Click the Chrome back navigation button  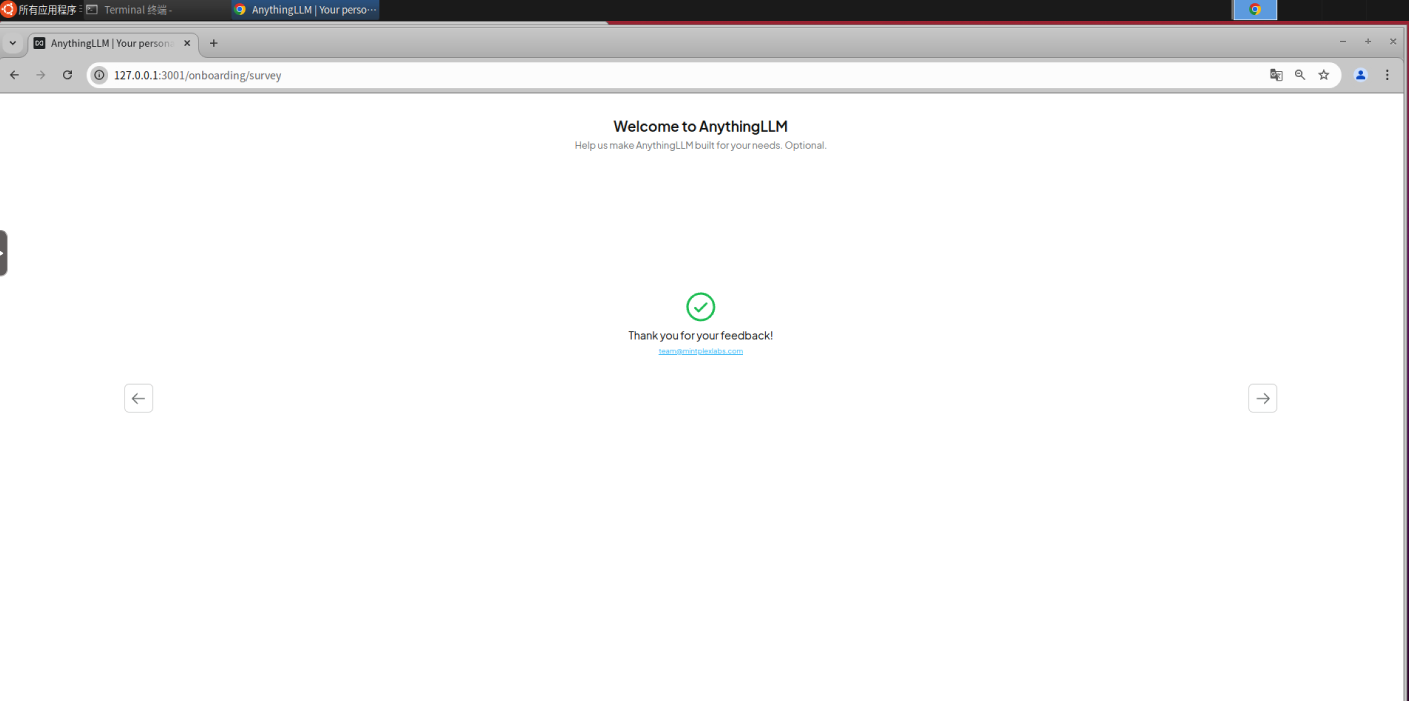14,75
